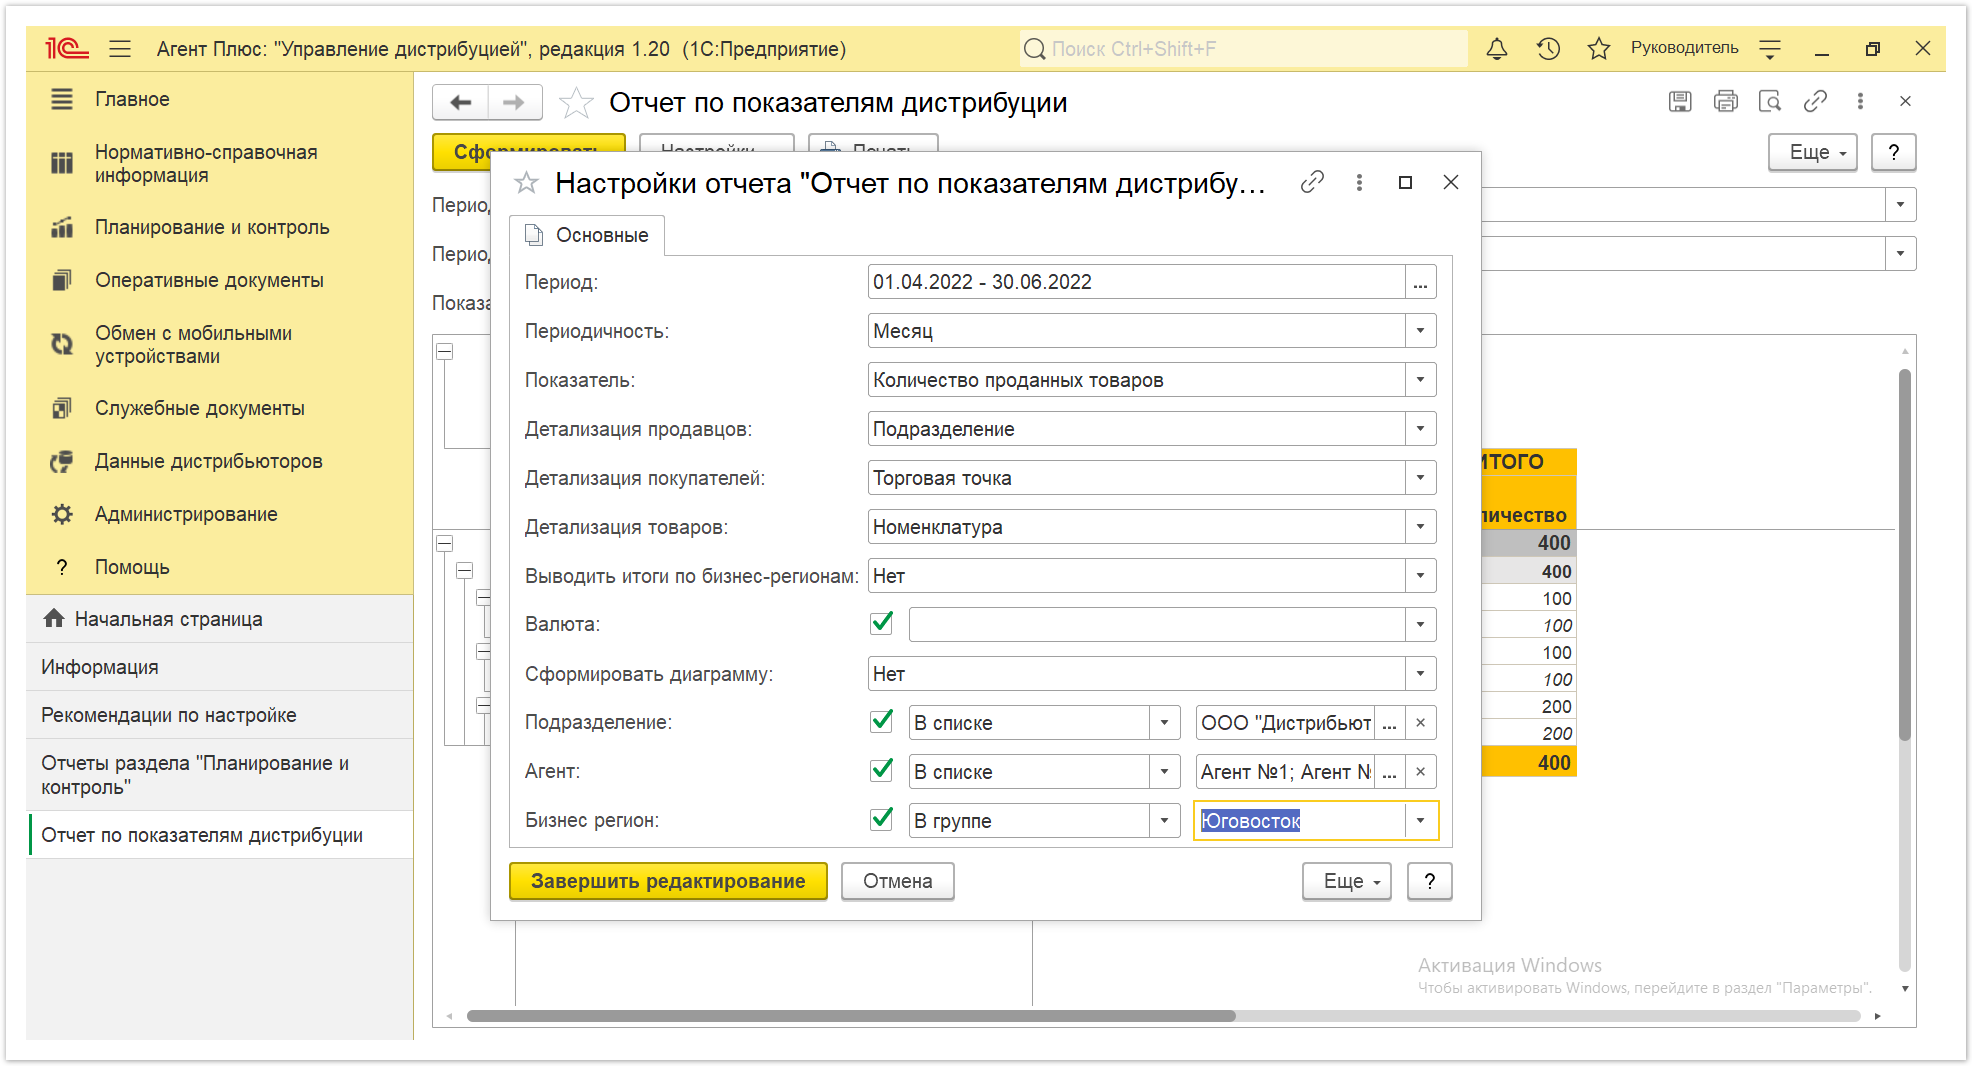Open notifications bell icon

pos(1497,48)
